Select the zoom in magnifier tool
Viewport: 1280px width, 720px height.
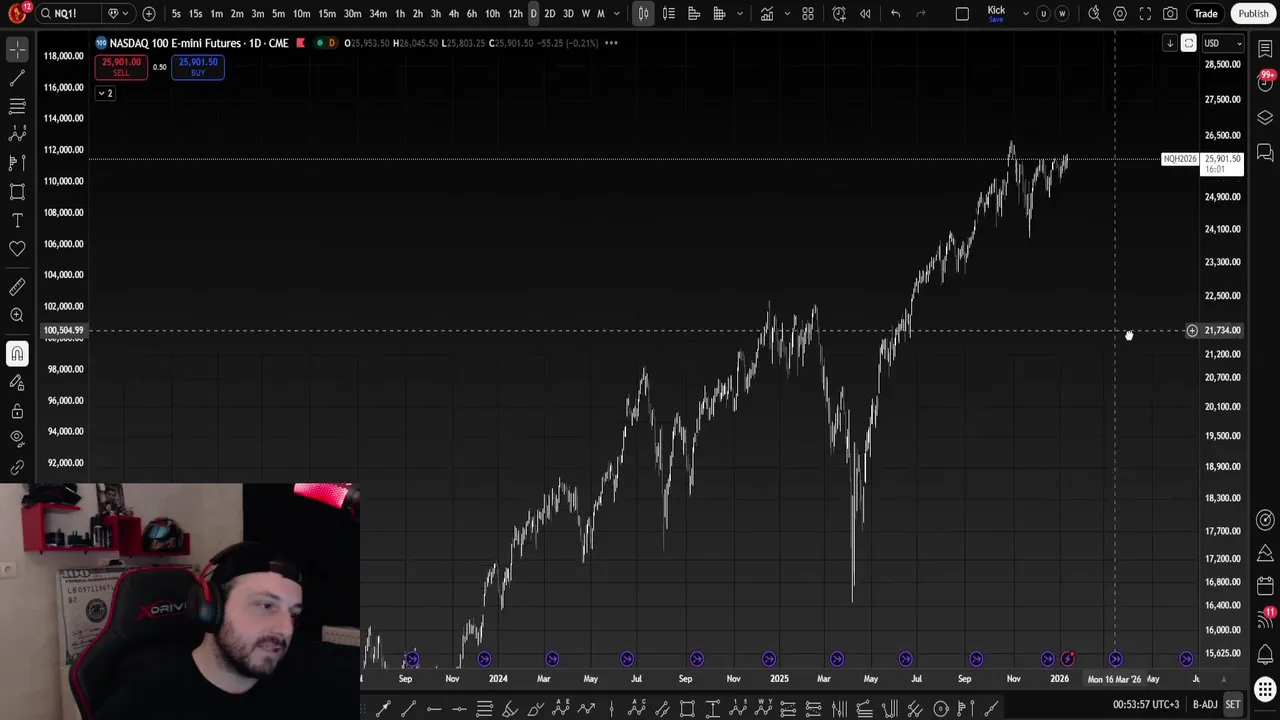pos(17,315)
